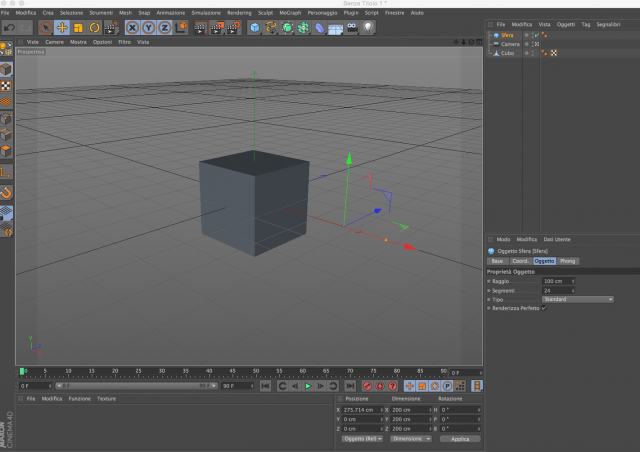Viewport: 640px width, 452px height.
Task: Switch to the Base tab
Action: (x=497, y=261)
